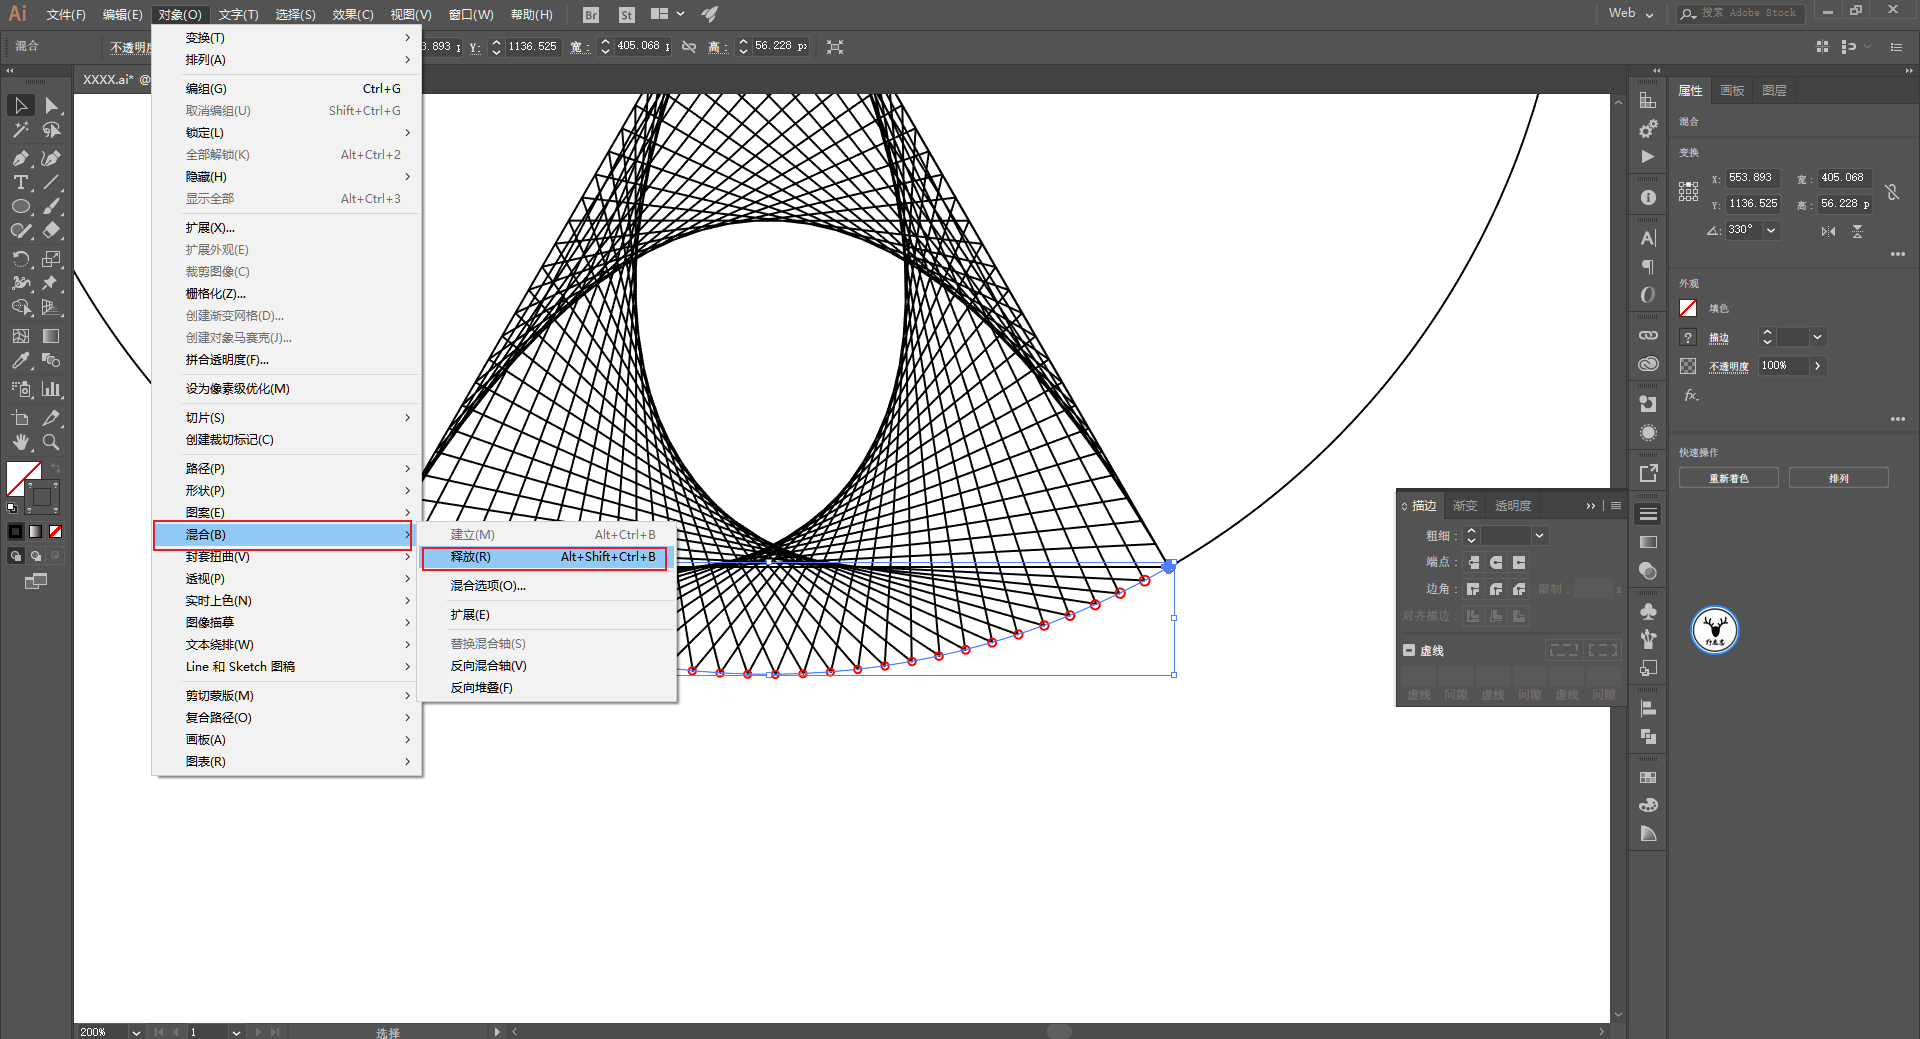Click the fill color swatch in properties
The height and width of the screenshot is (1039, 1920).
click(1688, 308)
